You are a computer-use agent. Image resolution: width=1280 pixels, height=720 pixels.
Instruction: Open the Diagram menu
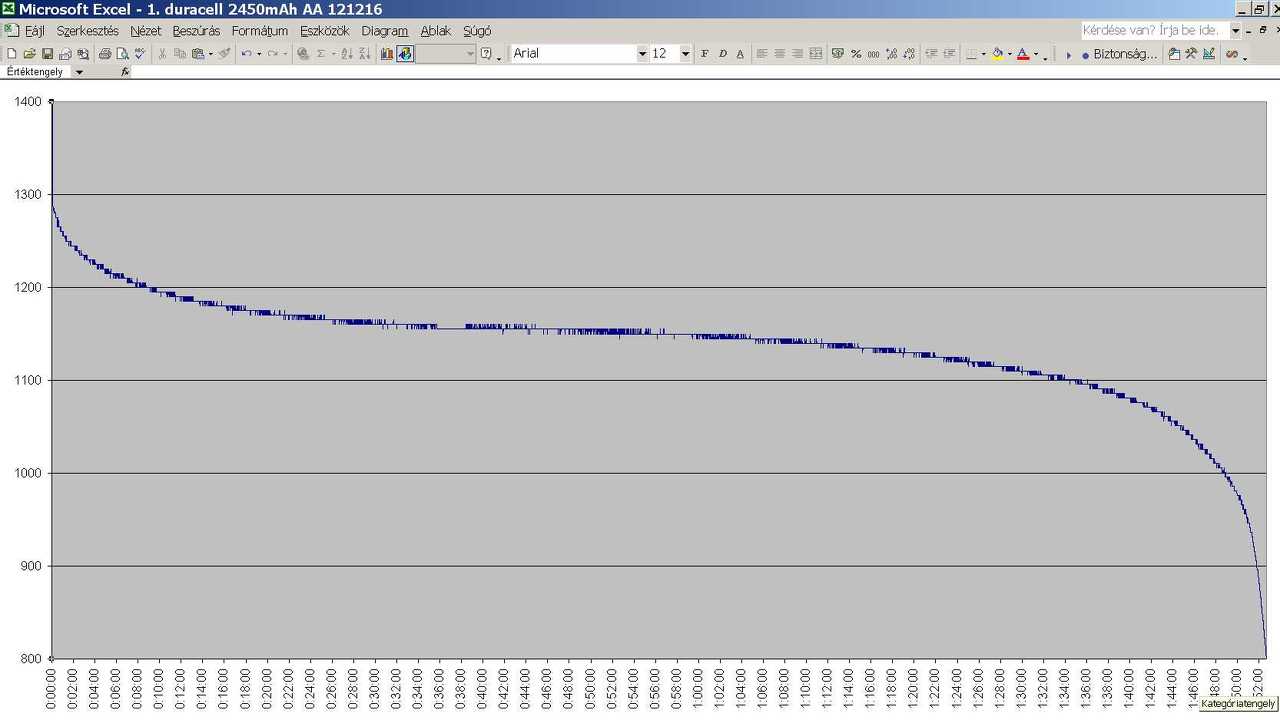(x=385, y=31)
